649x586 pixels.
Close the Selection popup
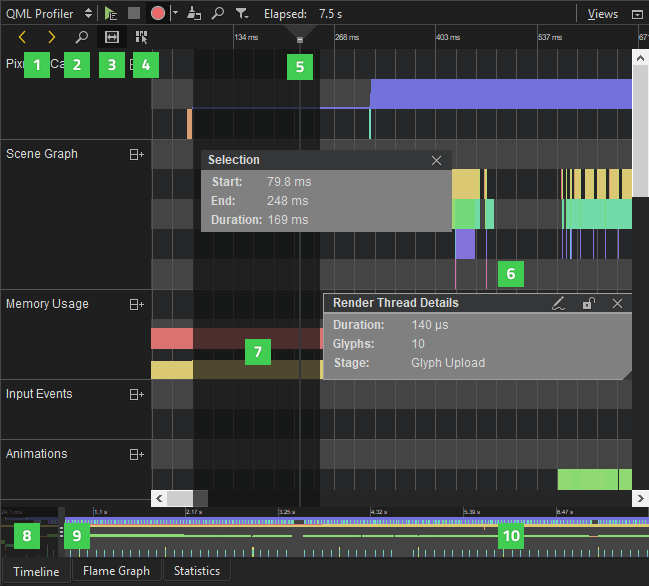pos(436,160)
